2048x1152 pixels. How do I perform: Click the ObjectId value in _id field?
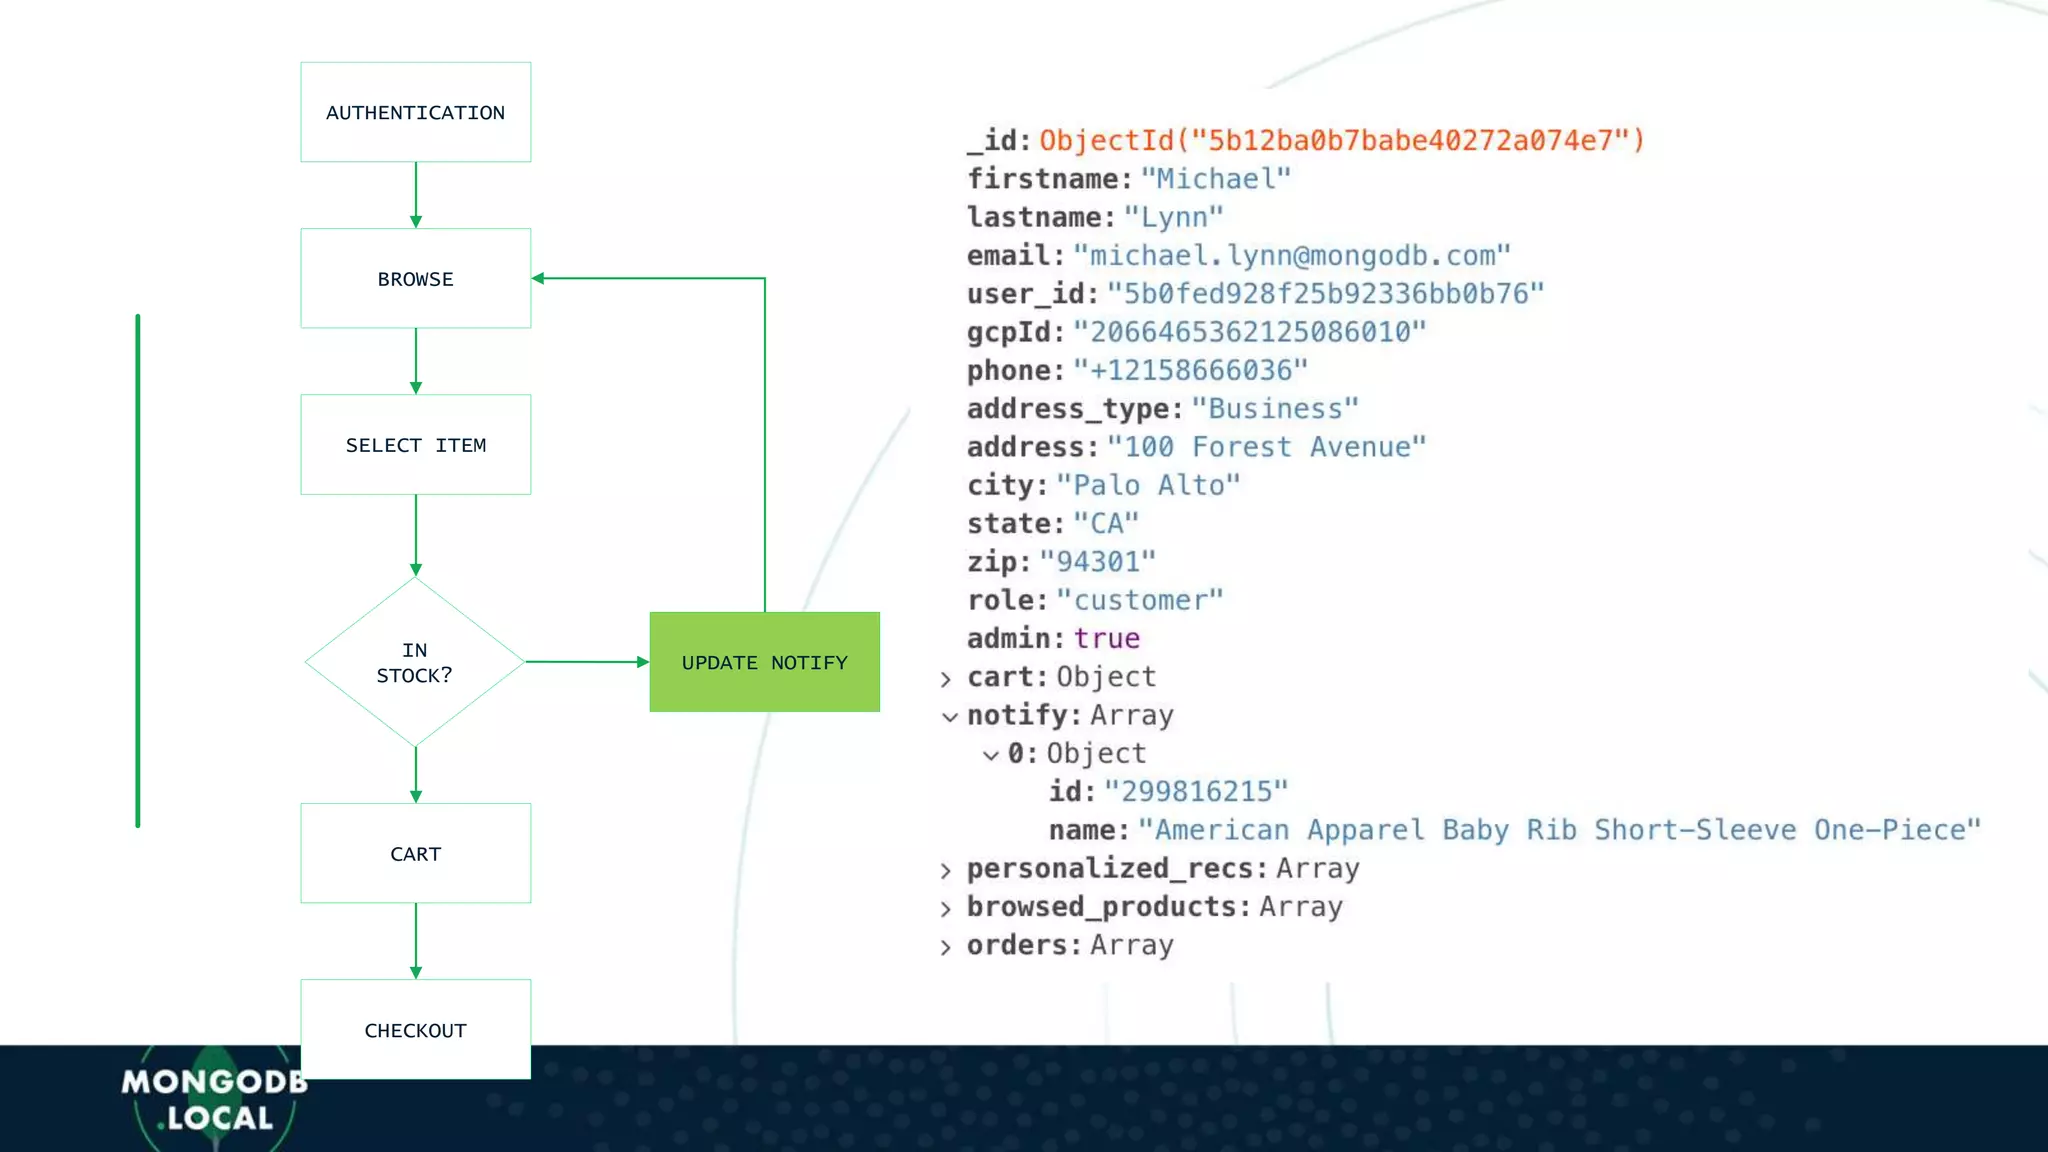pyautogui.click(x=1341, y=140)
